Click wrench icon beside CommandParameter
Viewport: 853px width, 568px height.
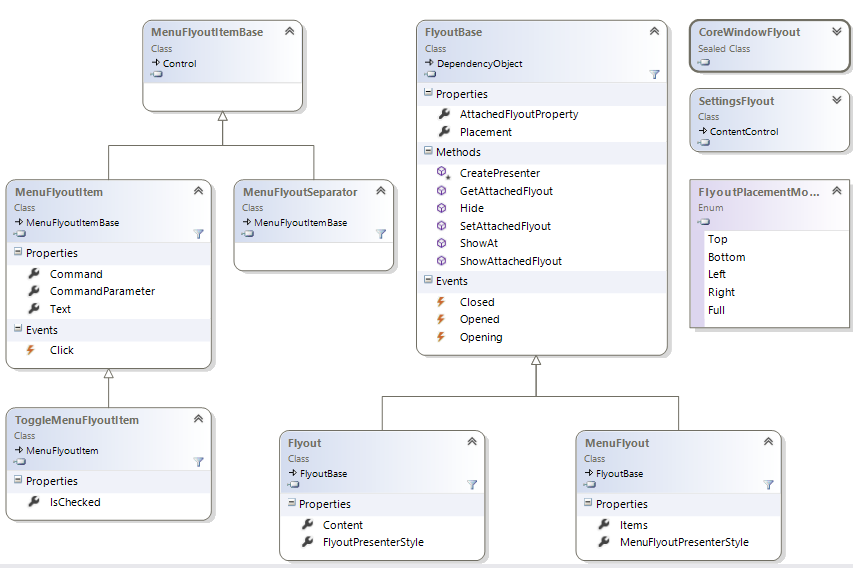(34, 291)
